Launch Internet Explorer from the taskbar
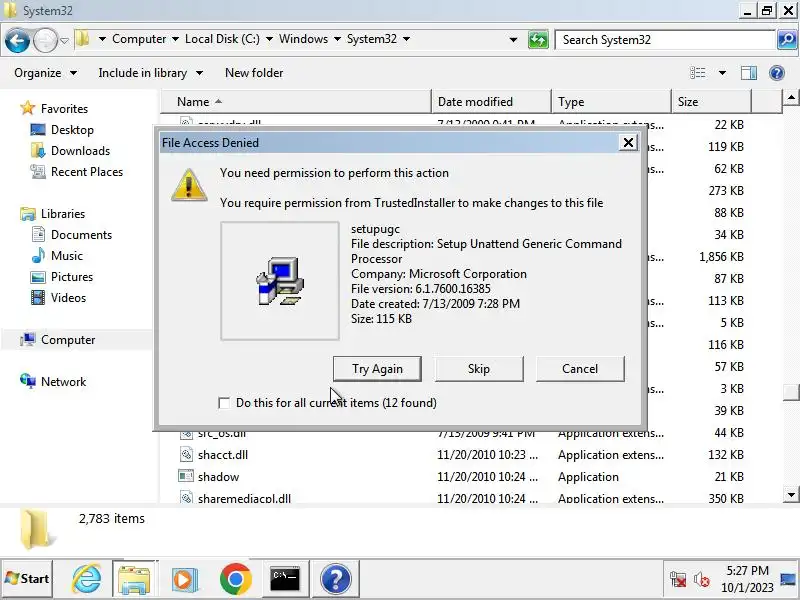Viewport: 800px width, 600px height. coord(86,579)
